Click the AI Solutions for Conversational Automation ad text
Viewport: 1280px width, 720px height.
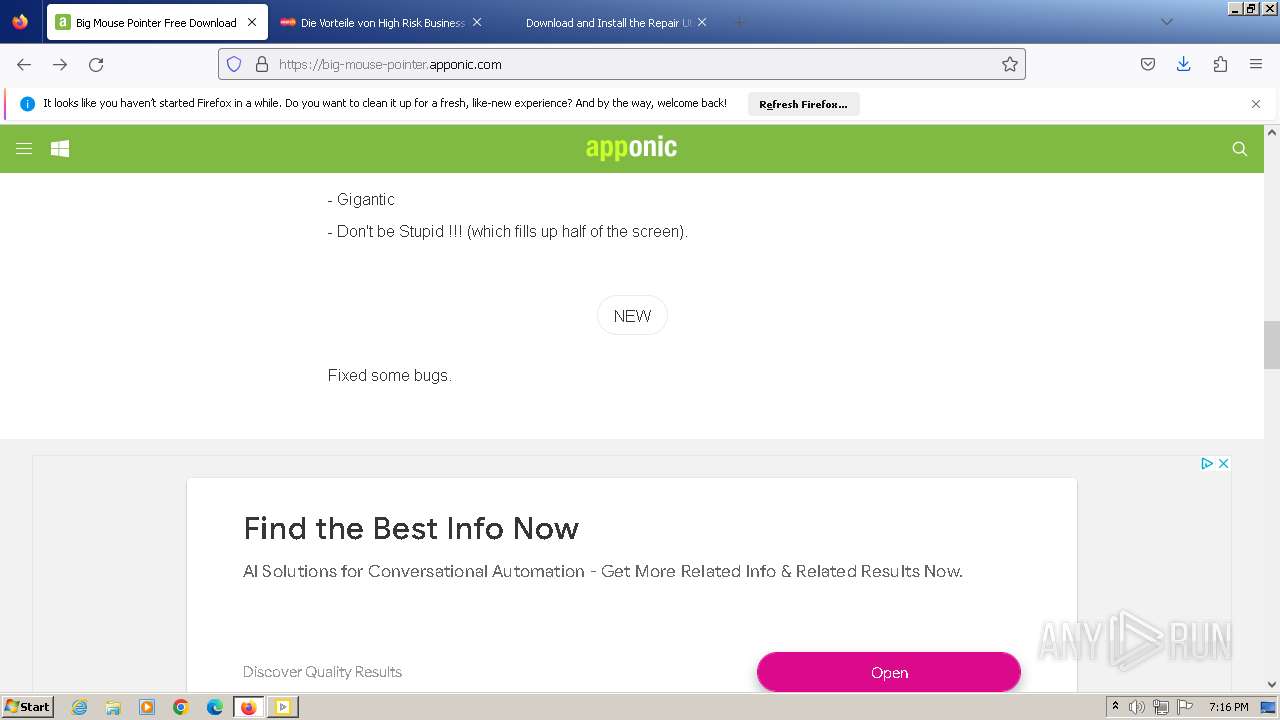click(x=603, y=571)
